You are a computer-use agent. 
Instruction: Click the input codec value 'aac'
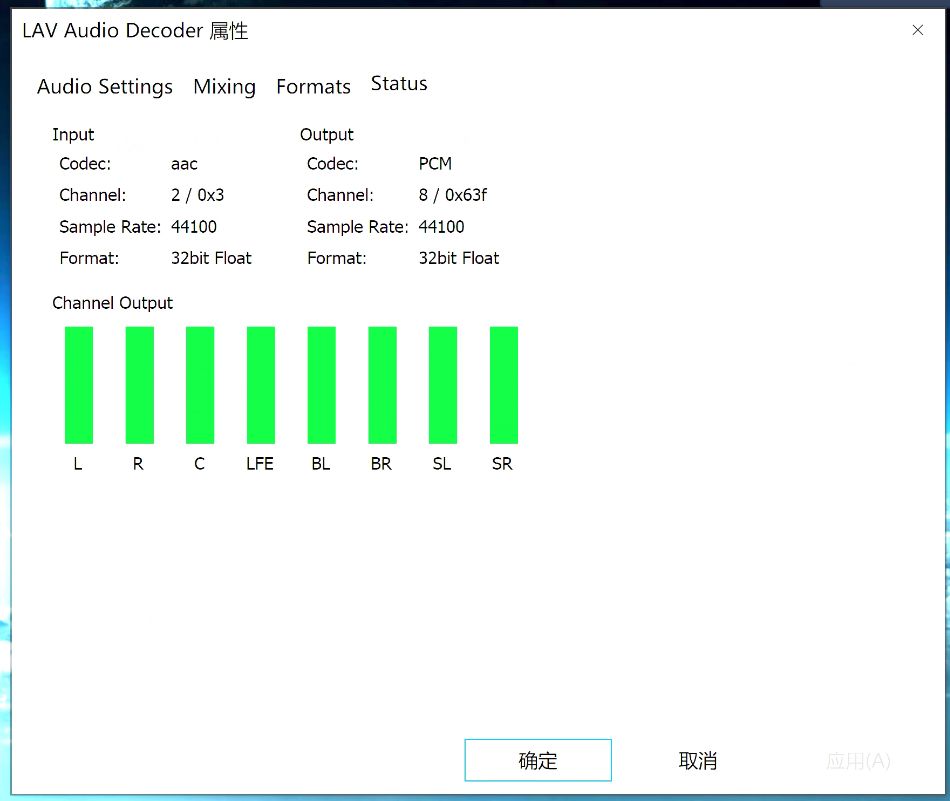184,164
